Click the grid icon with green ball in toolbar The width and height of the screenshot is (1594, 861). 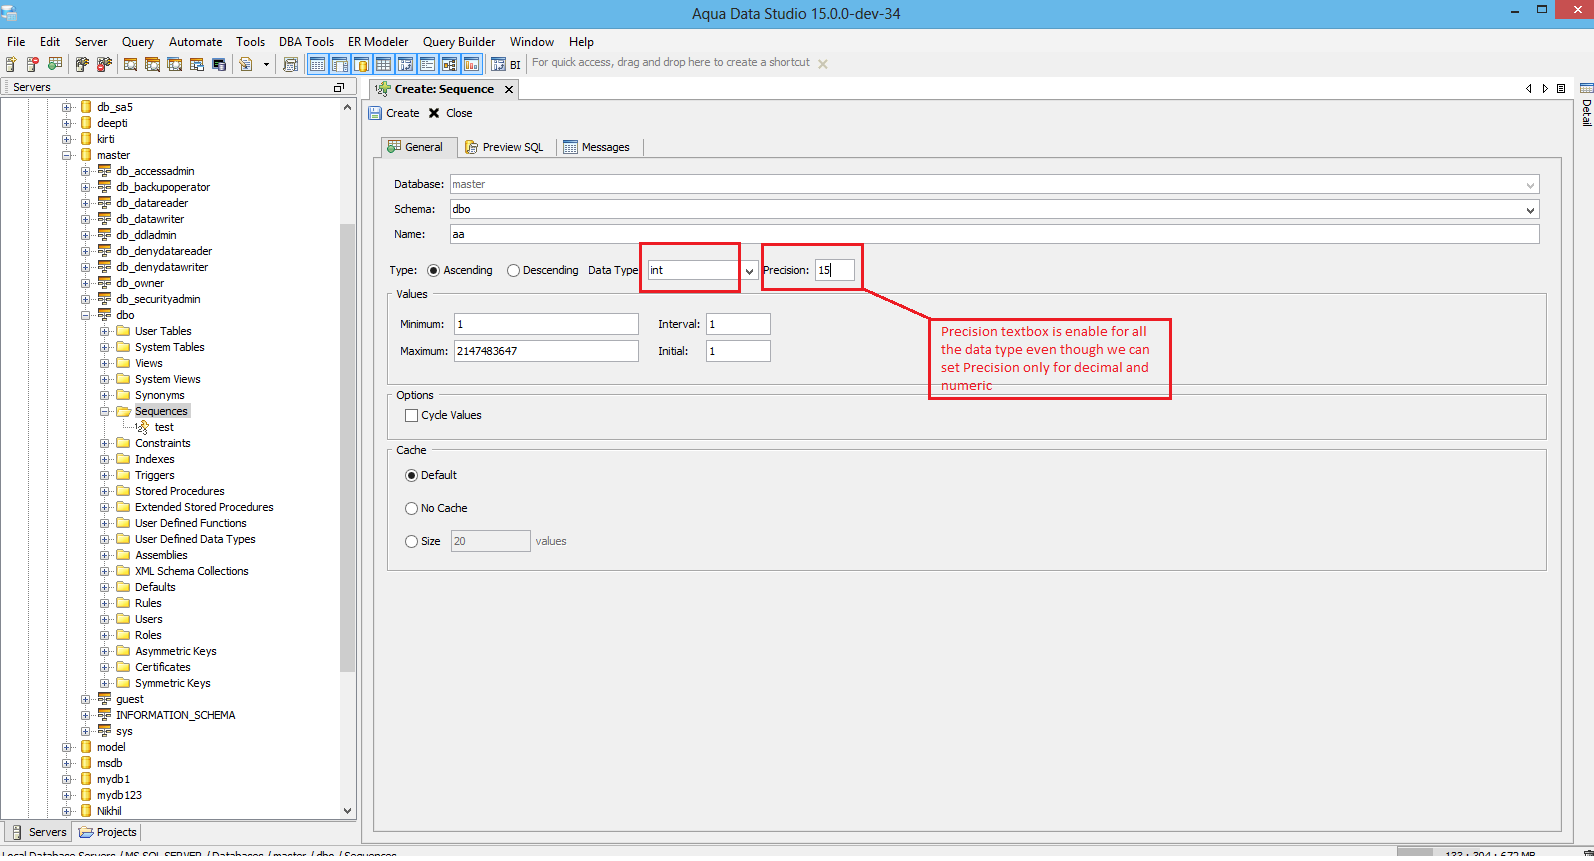click(55, 64)
